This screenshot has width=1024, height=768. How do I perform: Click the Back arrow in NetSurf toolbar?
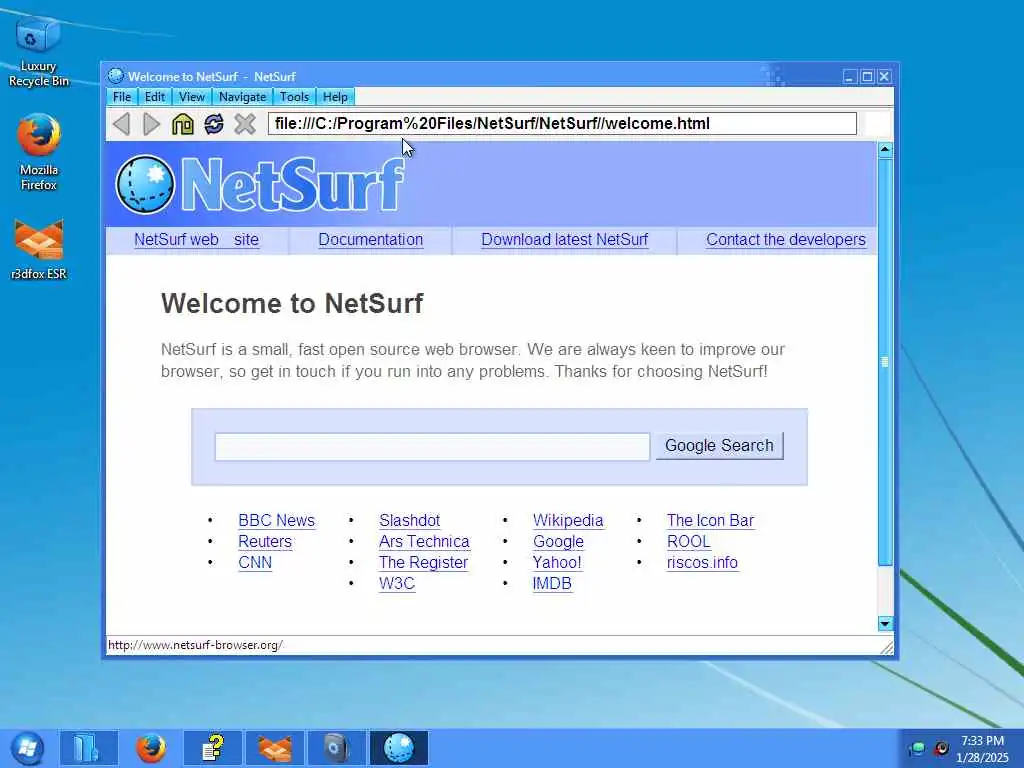pos(121,123)
